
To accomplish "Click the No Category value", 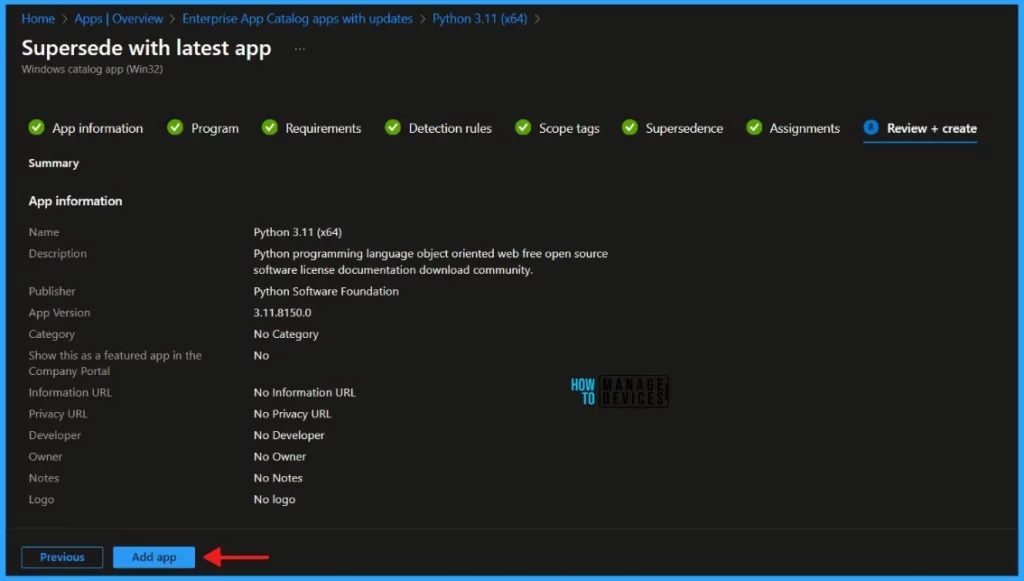I will (x=286, y=334).
